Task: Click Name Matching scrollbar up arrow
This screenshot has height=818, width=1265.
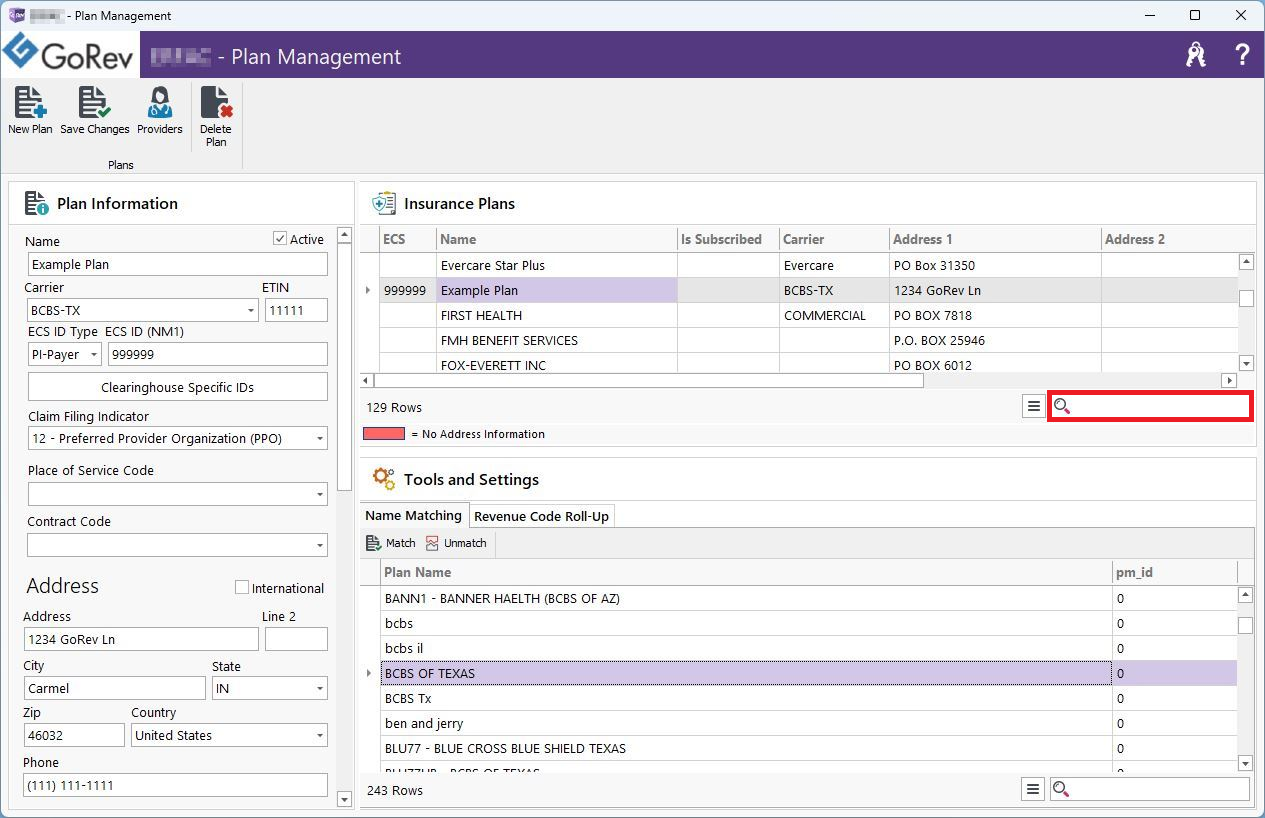Action: [x=1246, y=595]
